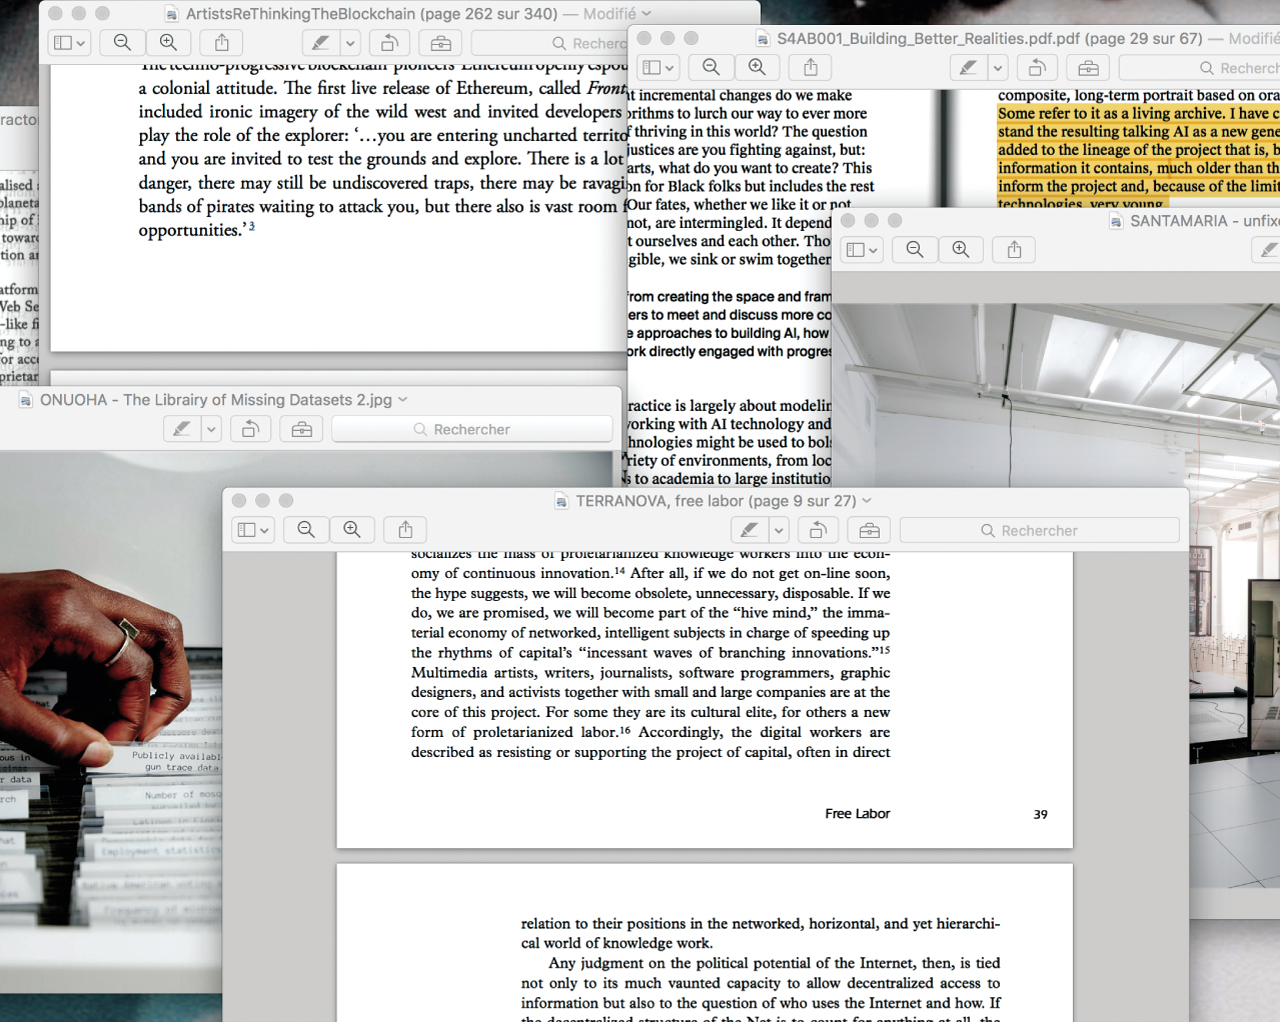This screenshot has height=1022, width=1280.
Task: Share the S4AB001 Building Better Realities PDF
Action: 811,67
